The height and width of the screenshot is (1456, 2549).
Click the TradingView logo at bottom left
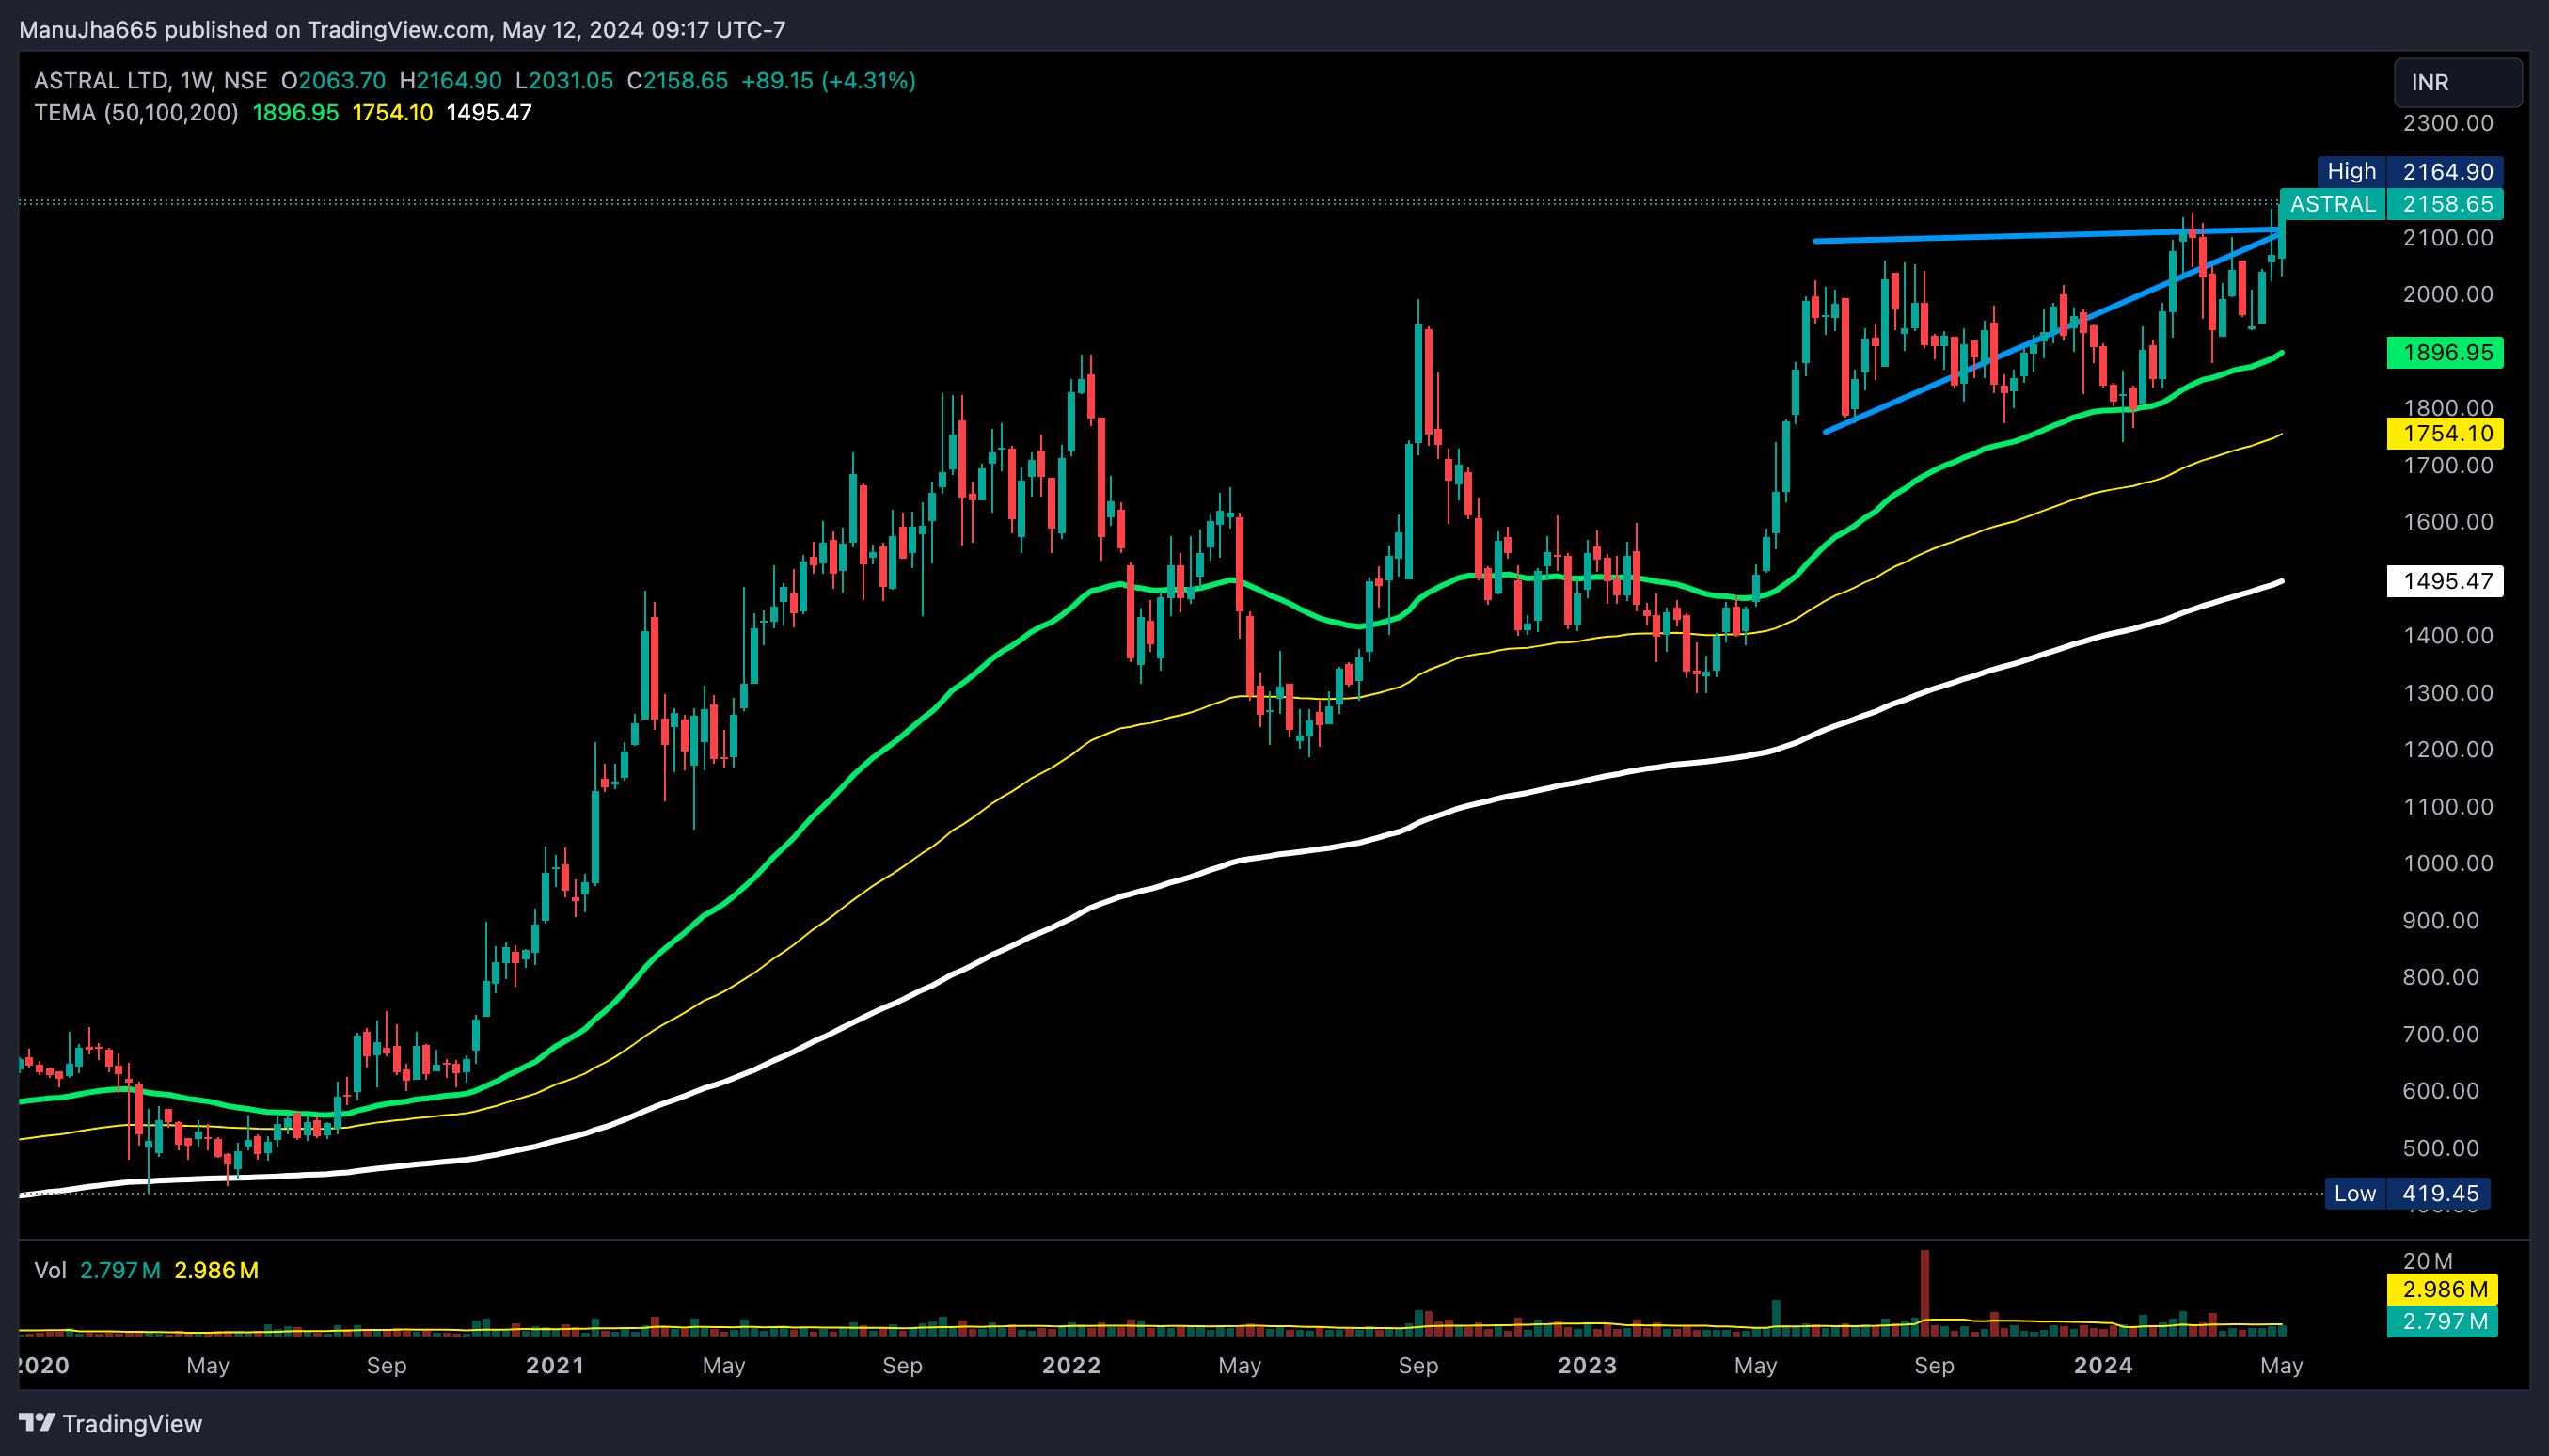pyautogui.click(x=111, y=1423)
